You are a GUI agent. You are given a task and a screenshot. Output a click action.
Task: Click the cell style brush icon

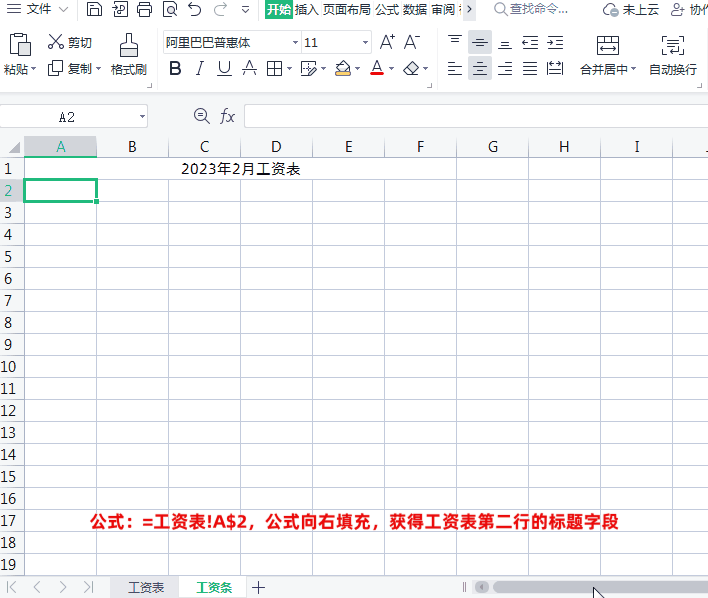point(308,69)
